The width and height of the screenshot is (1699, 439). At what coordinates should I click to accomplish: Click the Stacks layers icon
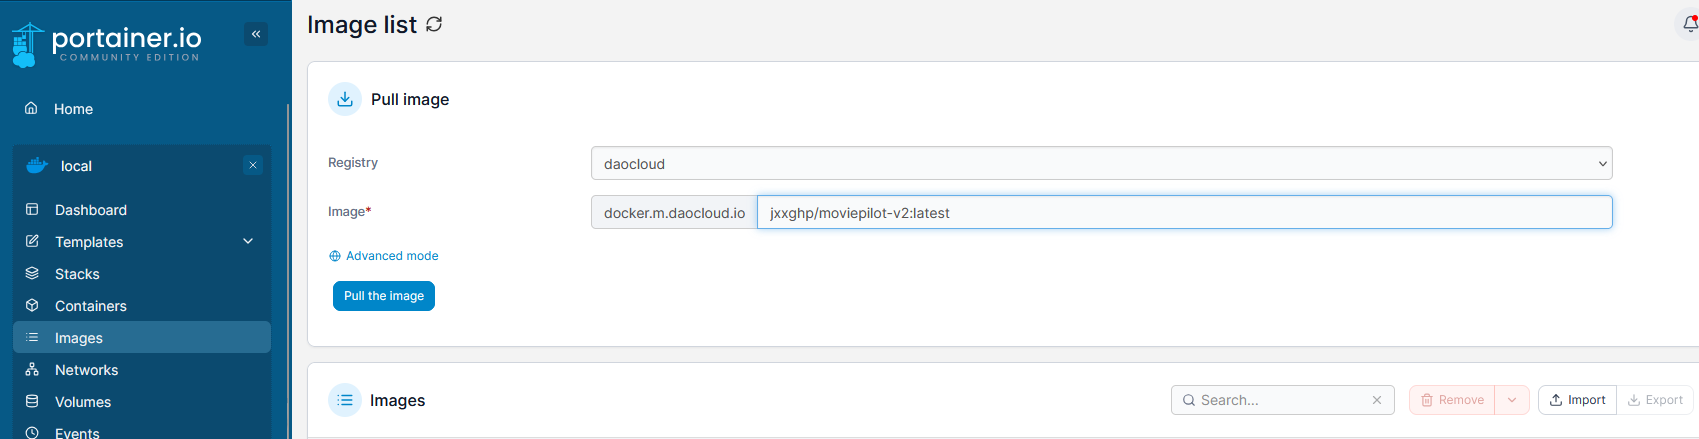(x=32, y=273)
